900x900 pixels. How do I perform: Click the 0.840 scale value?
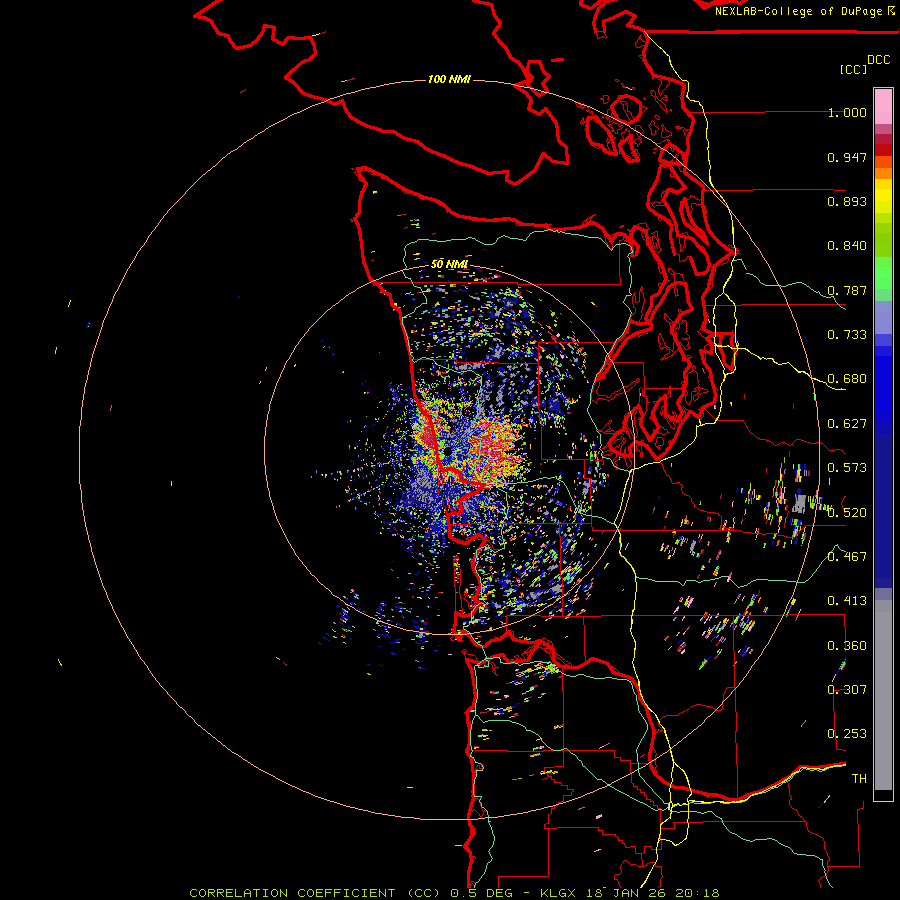(847, 246)
